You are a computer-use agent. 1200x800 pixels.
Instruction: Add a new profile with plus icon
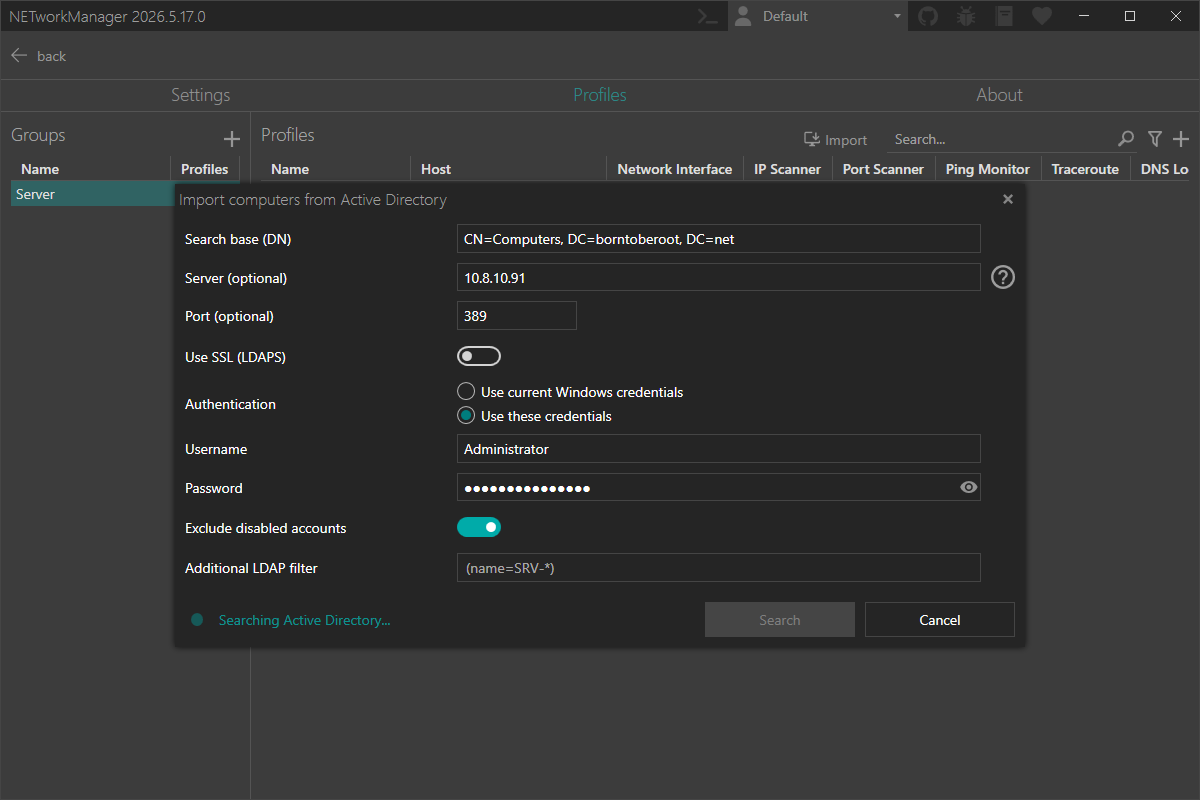coord(1181,139)
